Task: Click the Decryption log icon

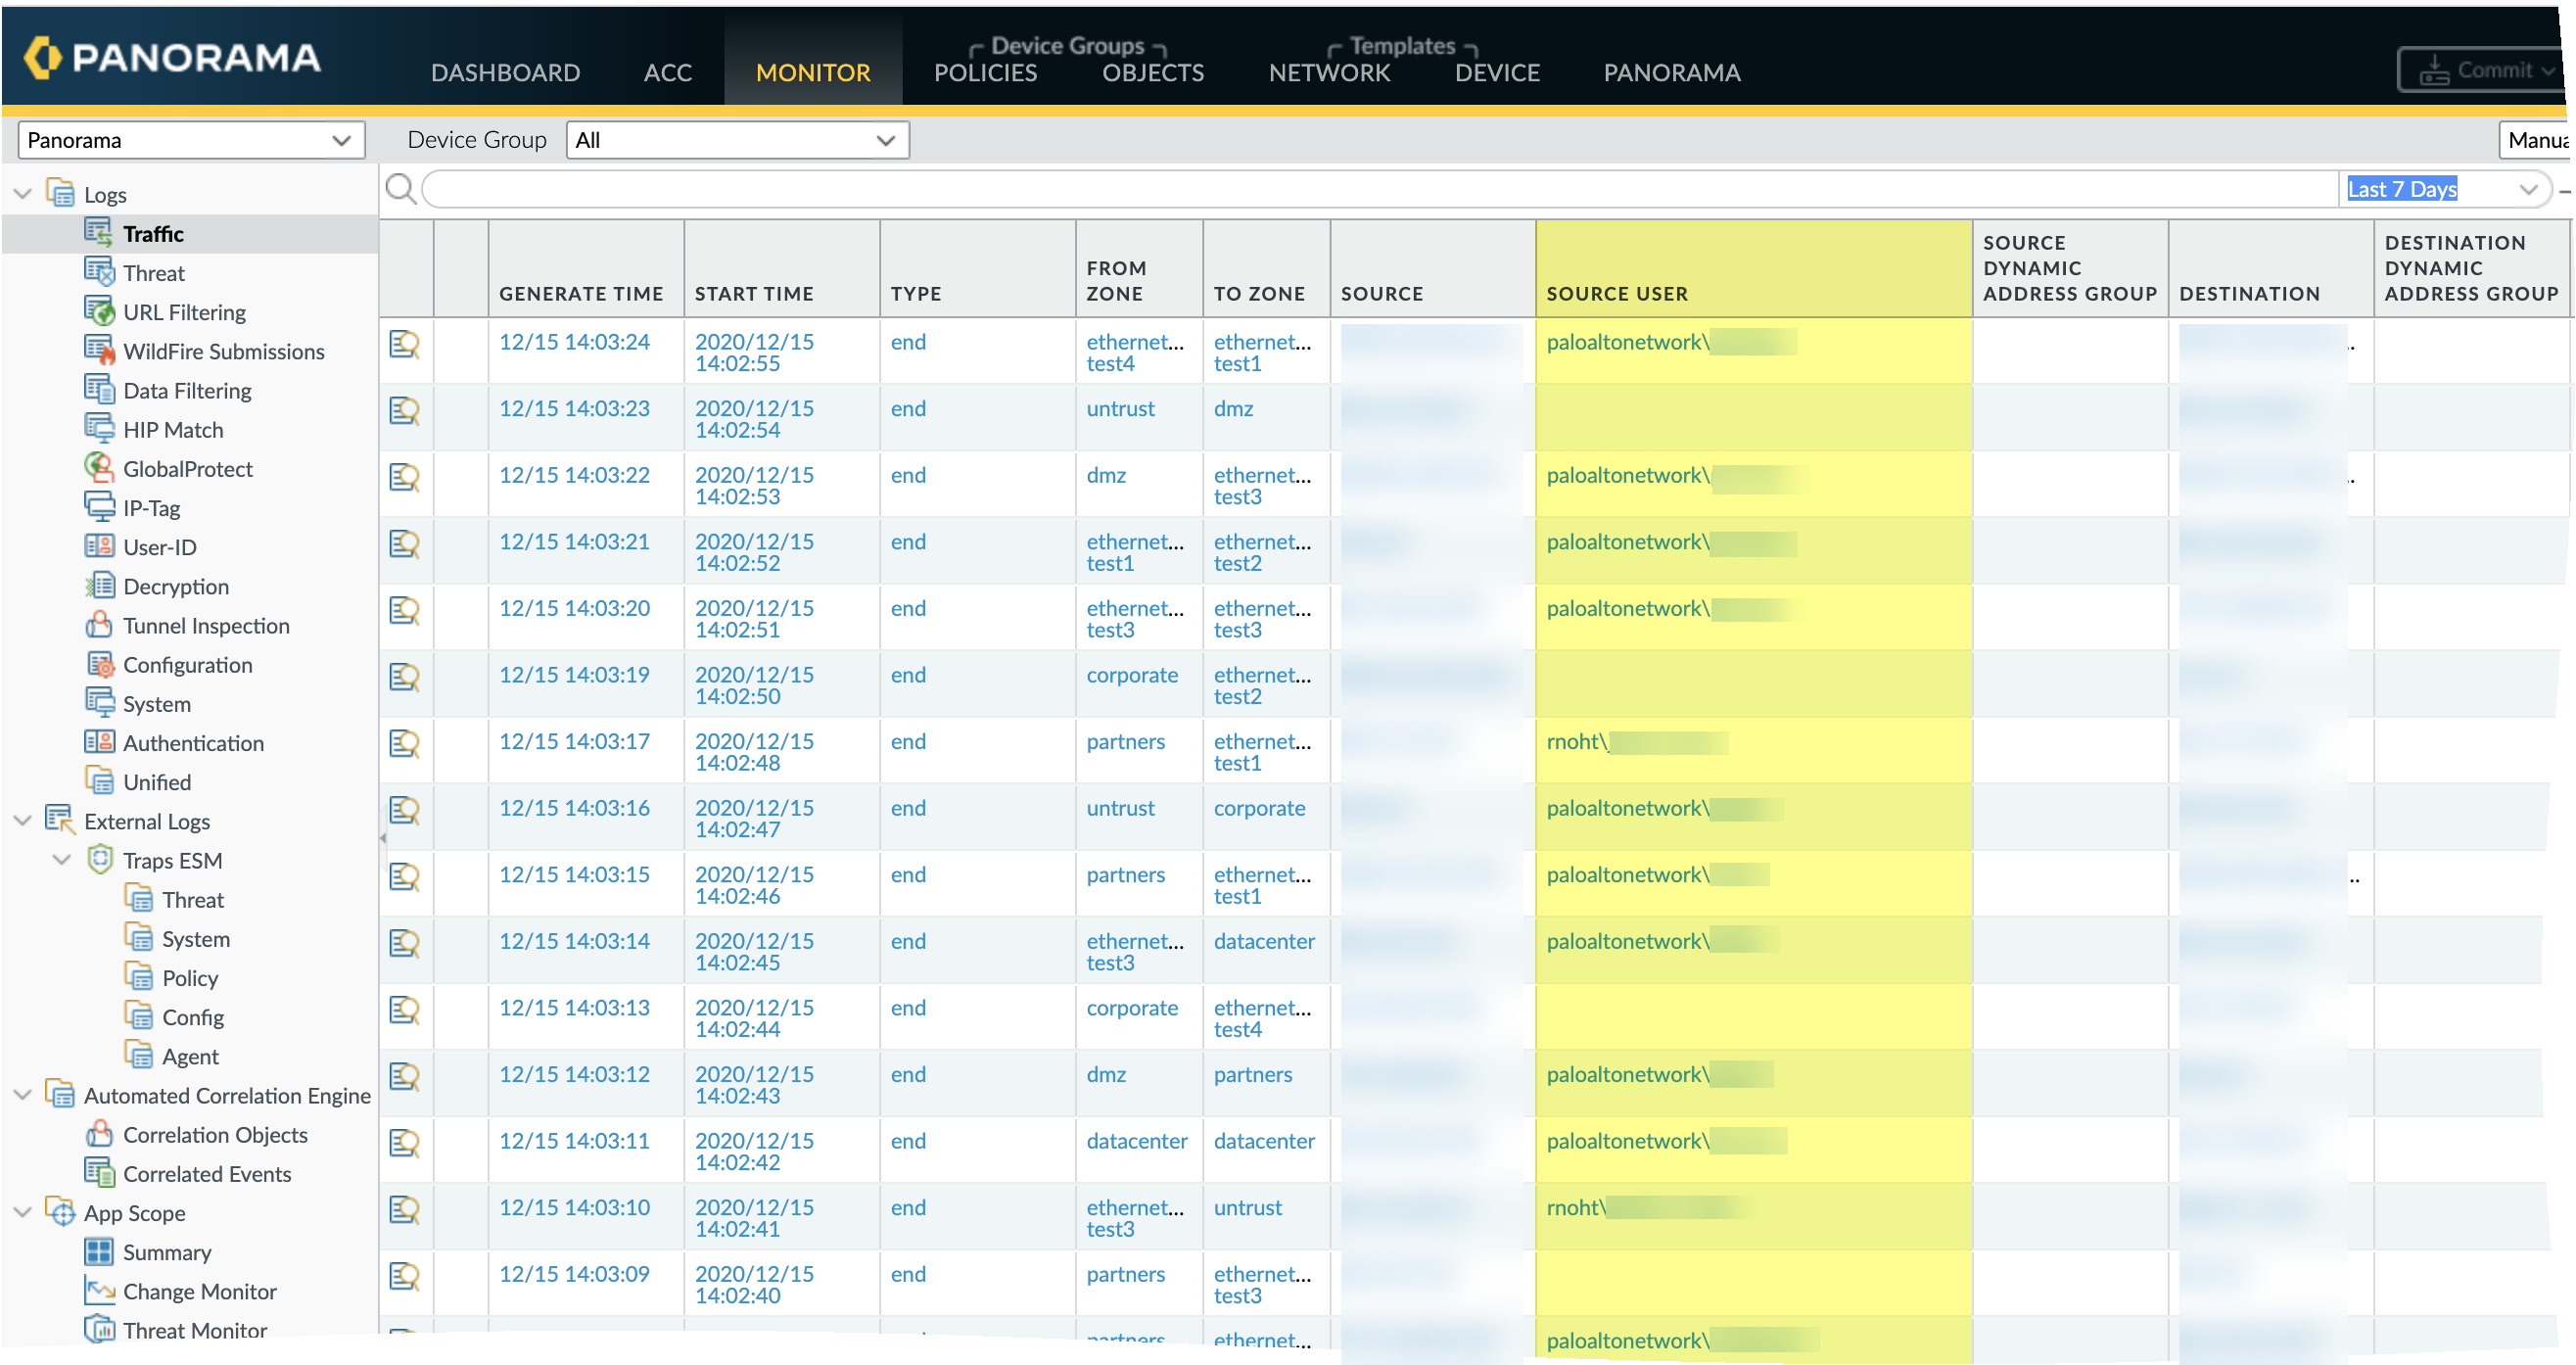Action: point(99,586)
